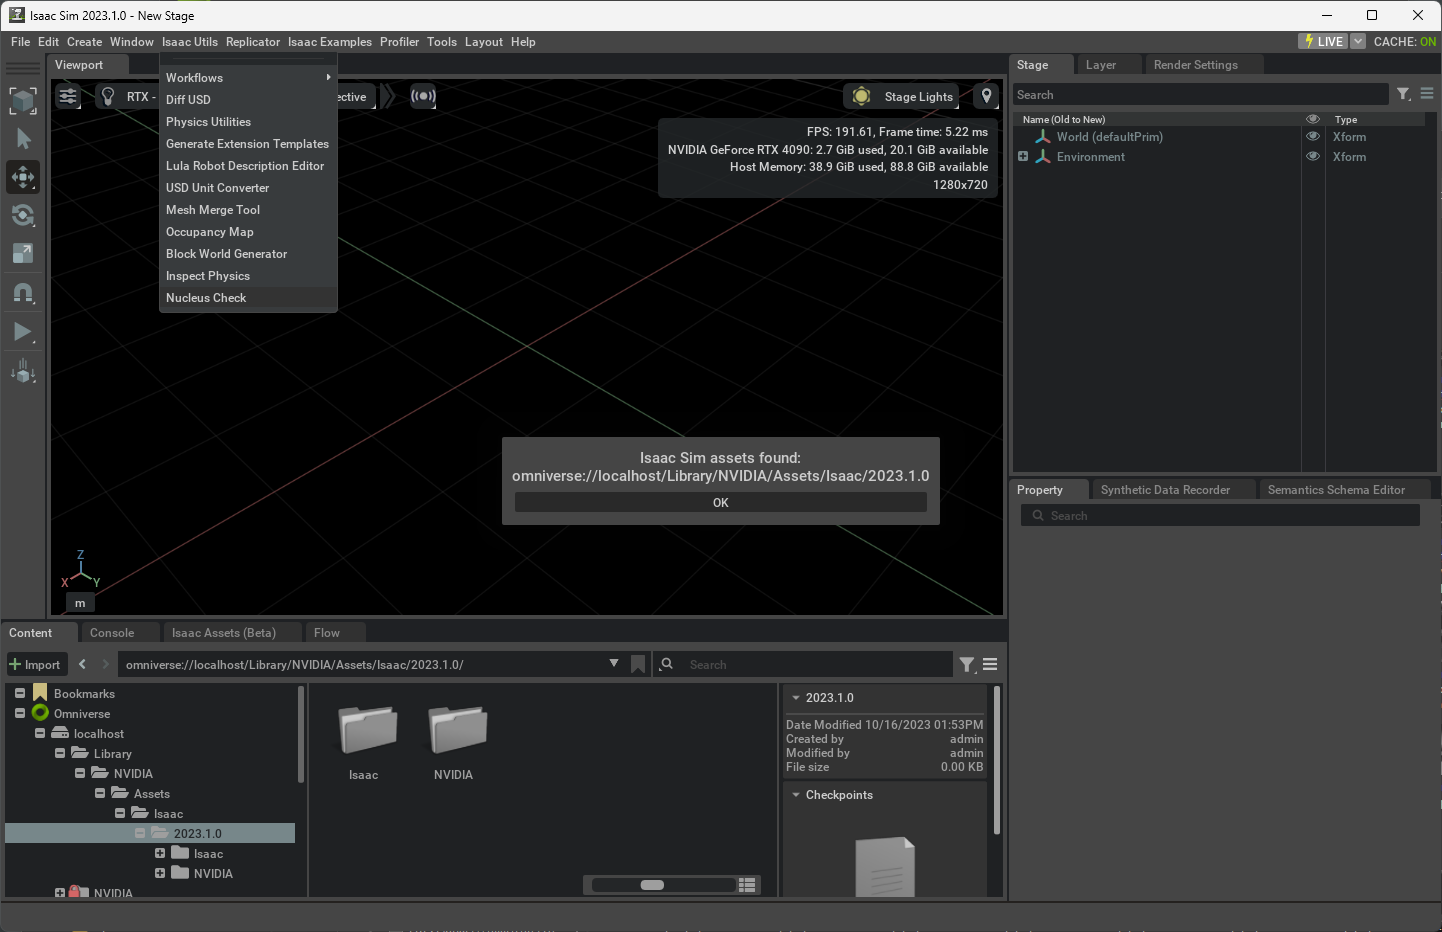
Task: Toggle visibility of the Environment prim
Action: [1313, 157]
